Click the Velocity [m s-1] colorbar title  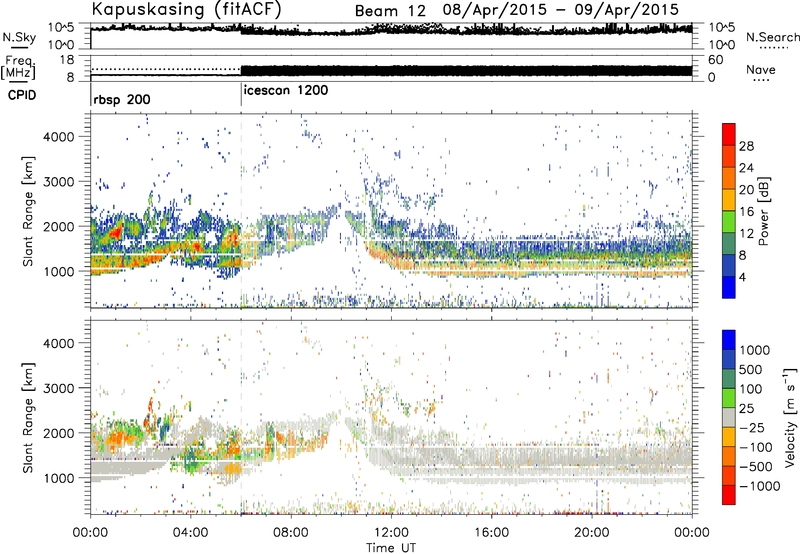790,417
